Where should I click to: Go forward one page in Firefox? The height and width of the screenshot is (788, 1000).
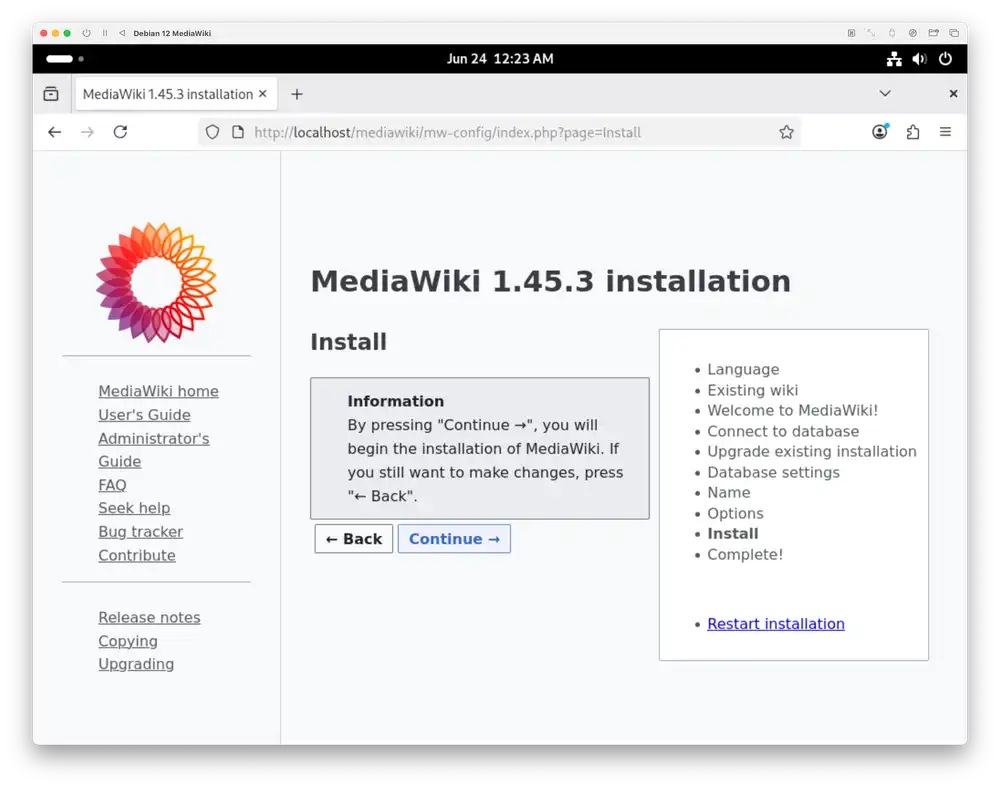click(x=87, y=132)
